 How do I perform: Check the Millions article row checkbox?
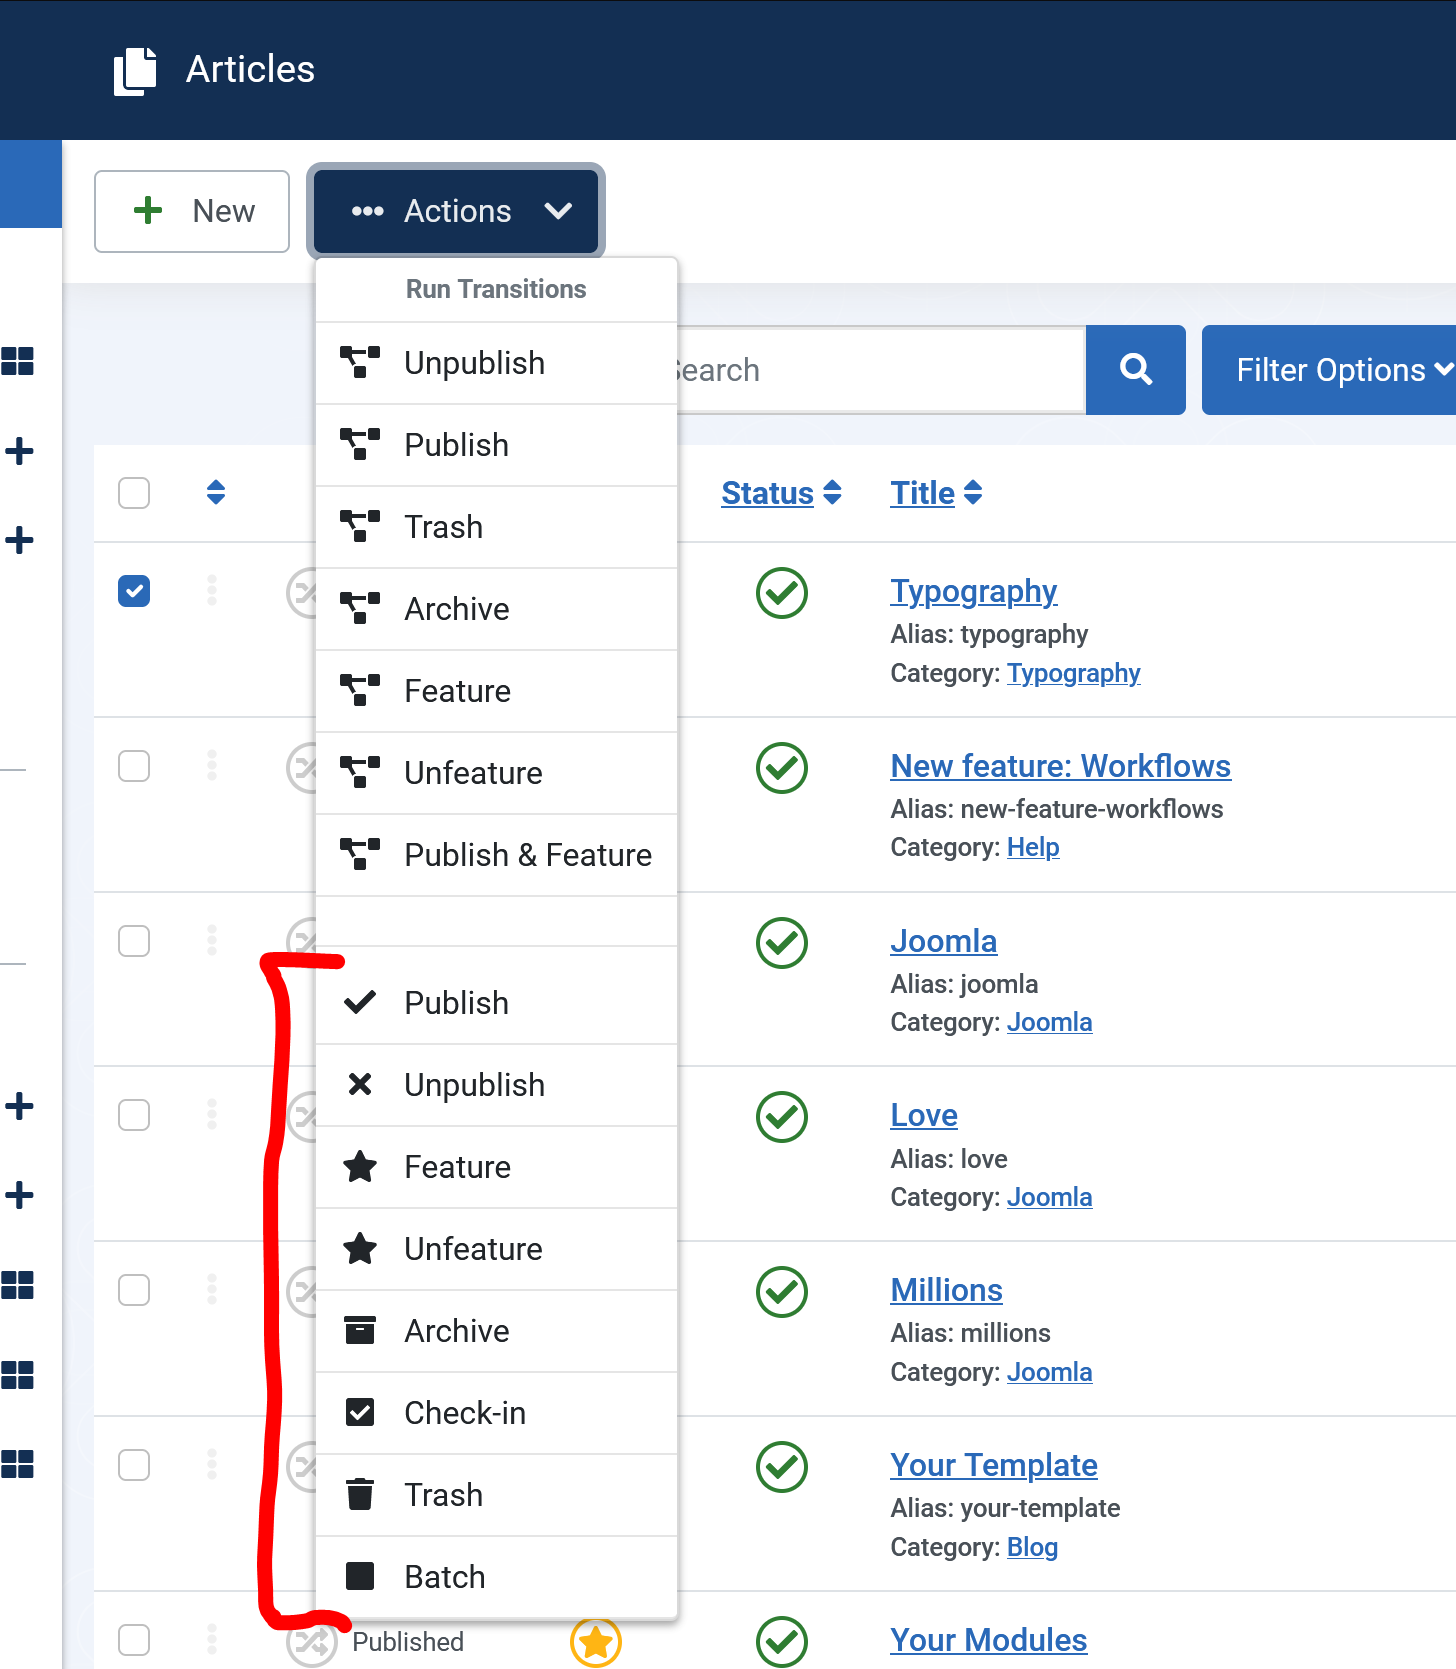pyautogui.click(x=134, y=1290)
